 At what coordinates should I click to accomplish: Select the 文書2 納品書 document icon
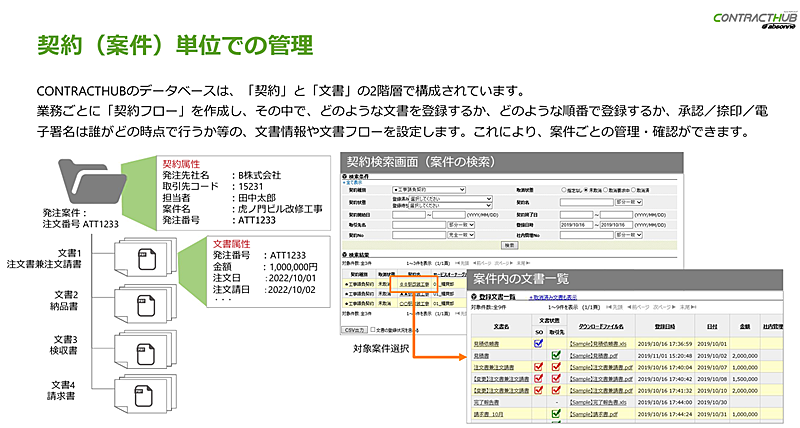[146, 305]
